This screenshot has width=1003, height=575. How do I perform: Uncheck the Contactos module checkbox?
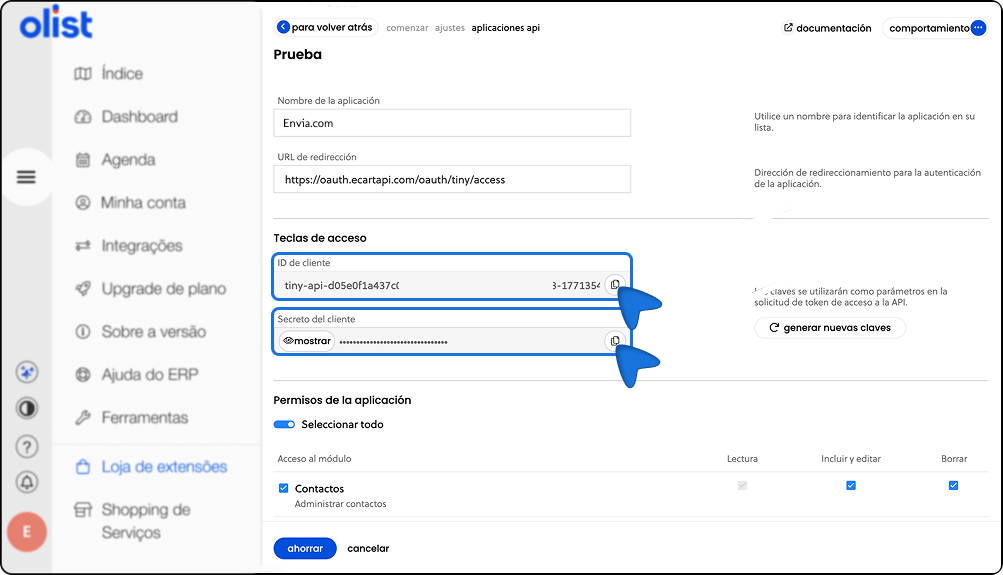coord(283,489)
